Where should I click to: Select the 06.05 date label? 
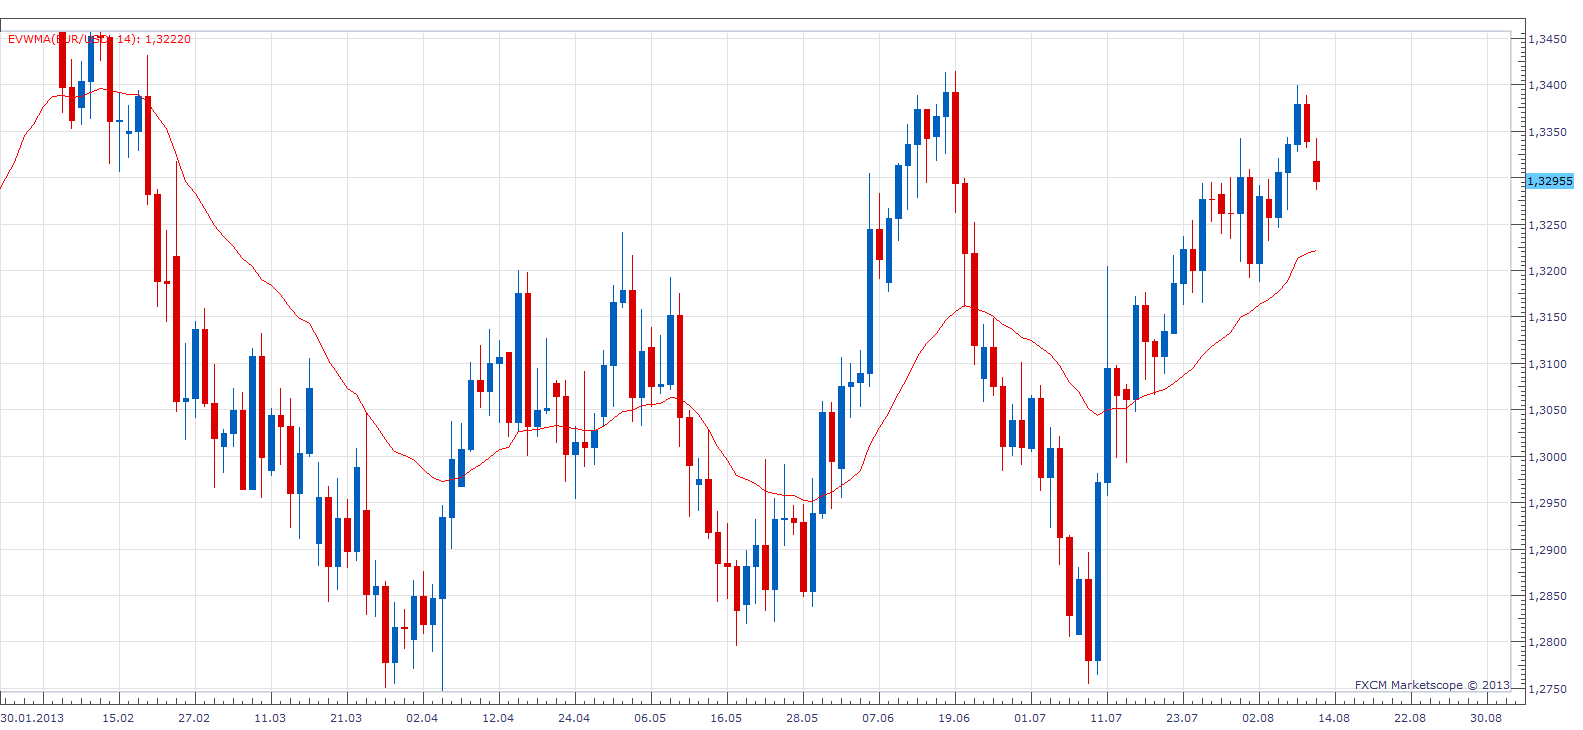click(x=650, y=718)
